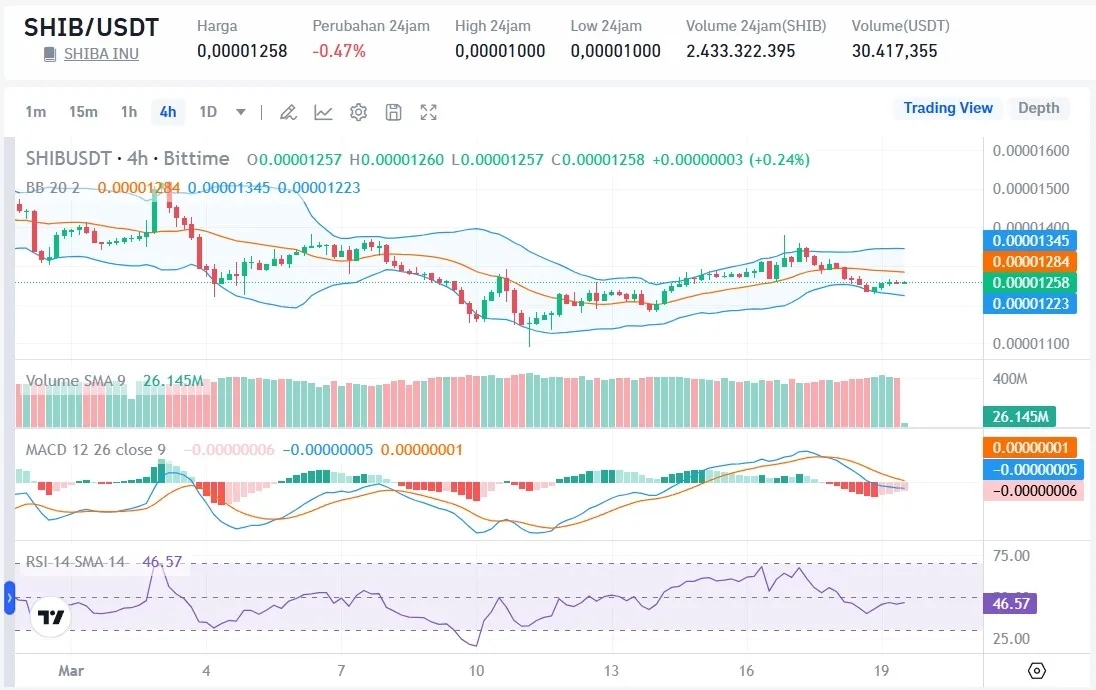Image resolution: width=1096 pixels, height=690 pixels.
Task: Switch to the Trading View tab
Action: tap(948, 108)
